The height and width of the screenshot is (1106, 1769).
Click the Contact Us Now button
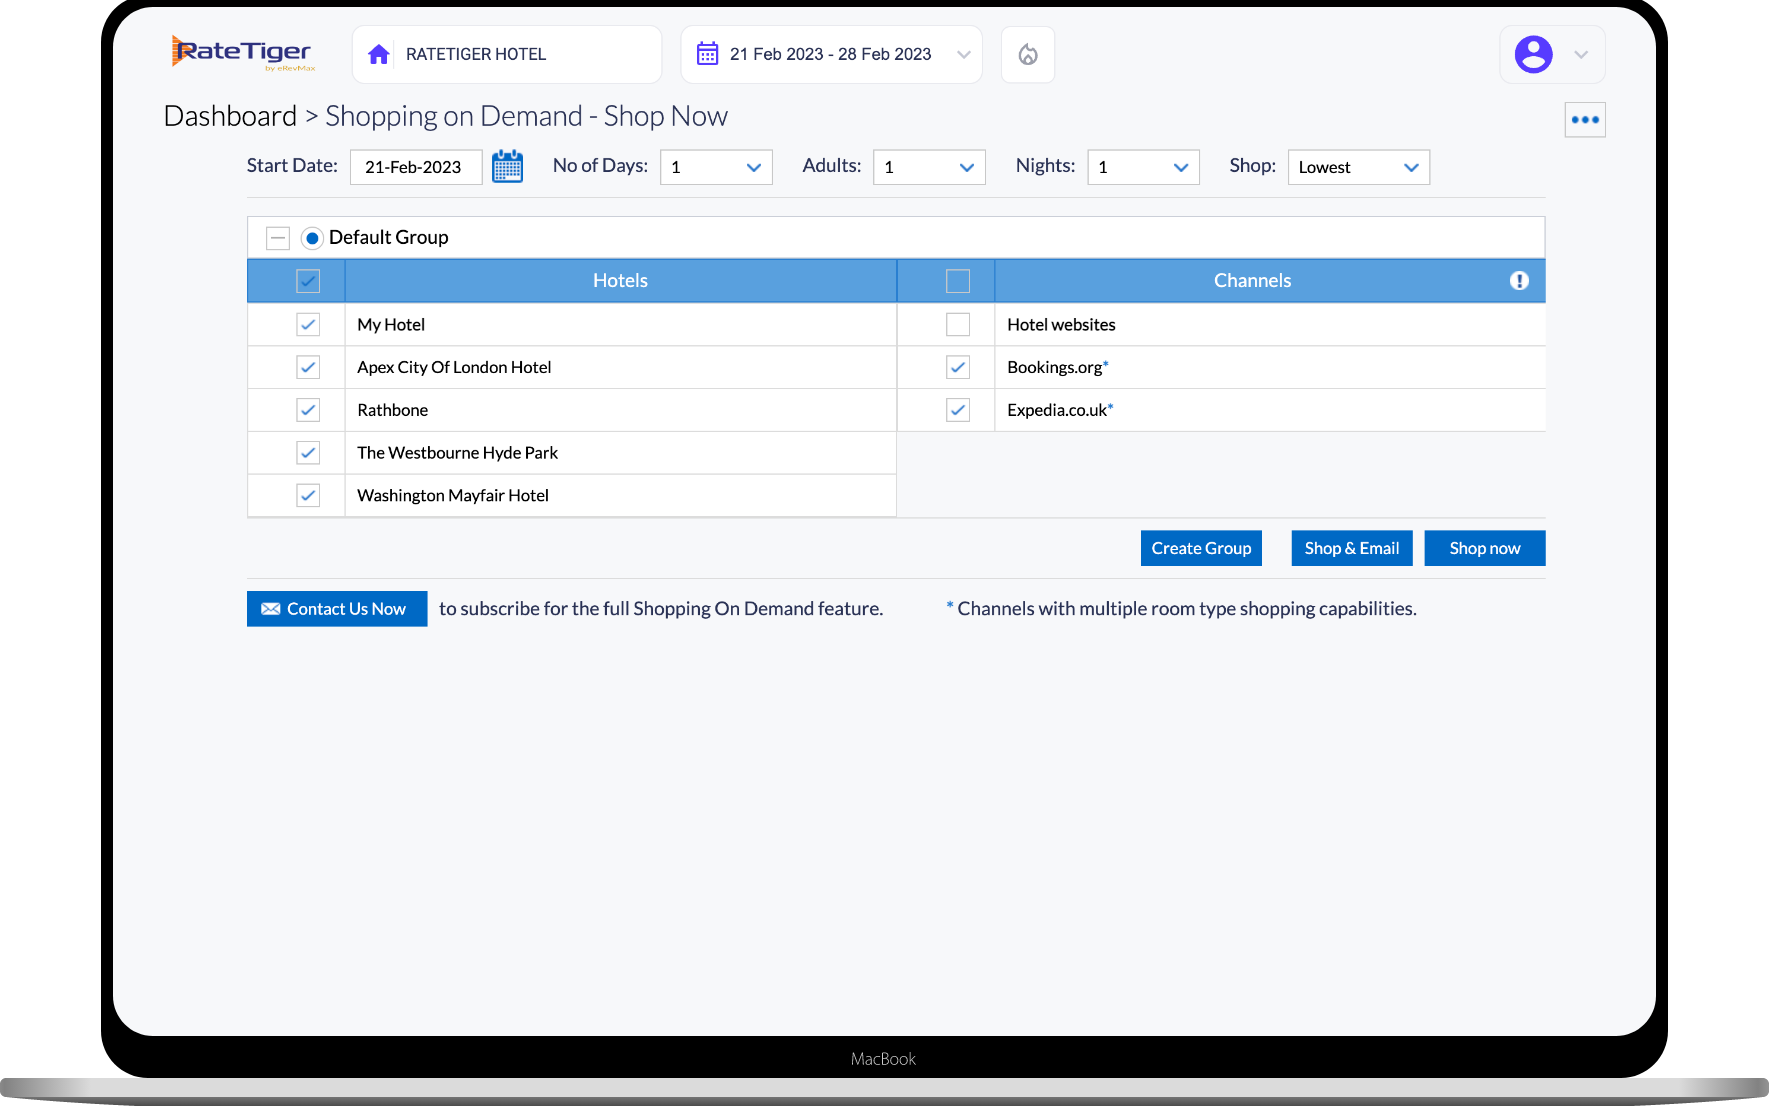pos(337,609)
